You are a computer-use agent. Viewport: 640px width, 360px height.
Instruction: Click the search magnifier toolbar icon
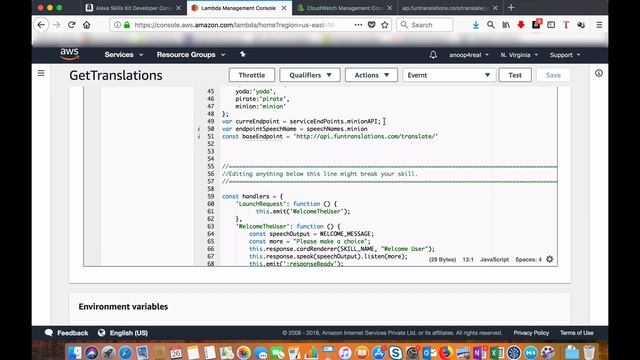[x=491, y=25]
